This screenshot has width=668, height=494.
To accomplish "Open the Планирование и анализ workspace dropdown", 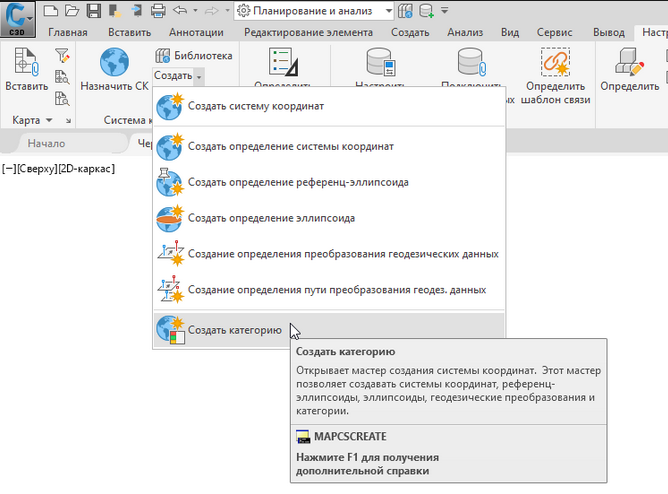I will (314, 11).
